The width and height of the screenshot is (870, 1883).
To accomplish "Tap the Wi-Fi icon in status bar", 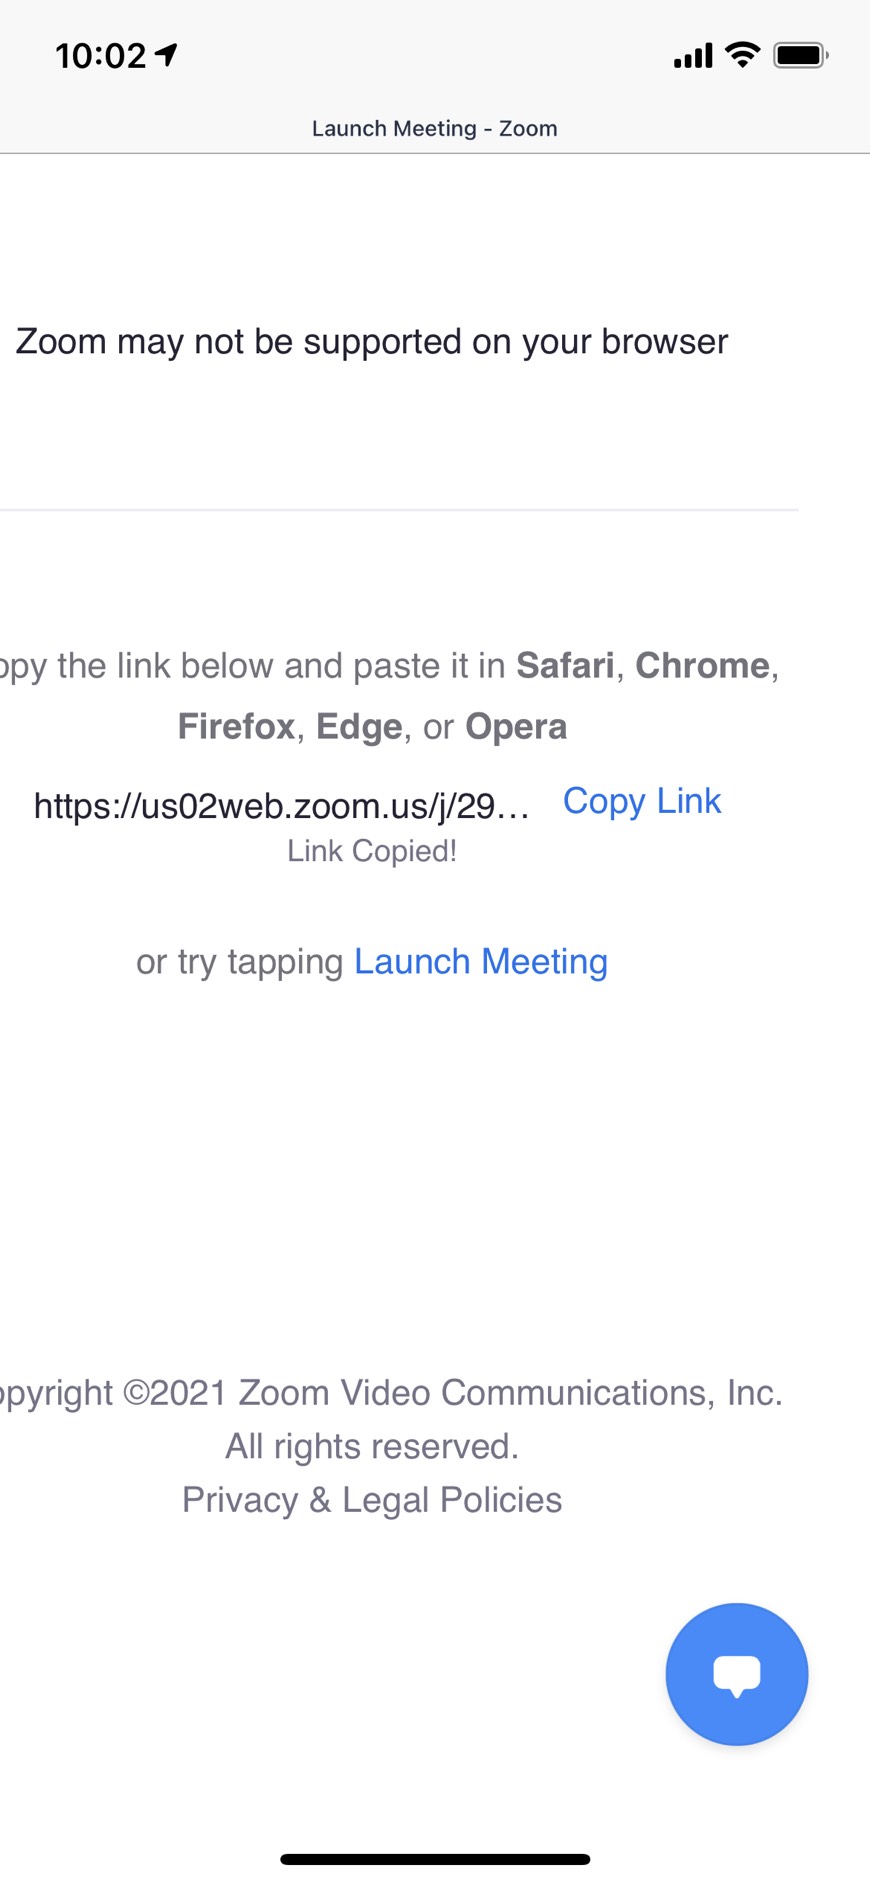I will [x=742, y=54].
